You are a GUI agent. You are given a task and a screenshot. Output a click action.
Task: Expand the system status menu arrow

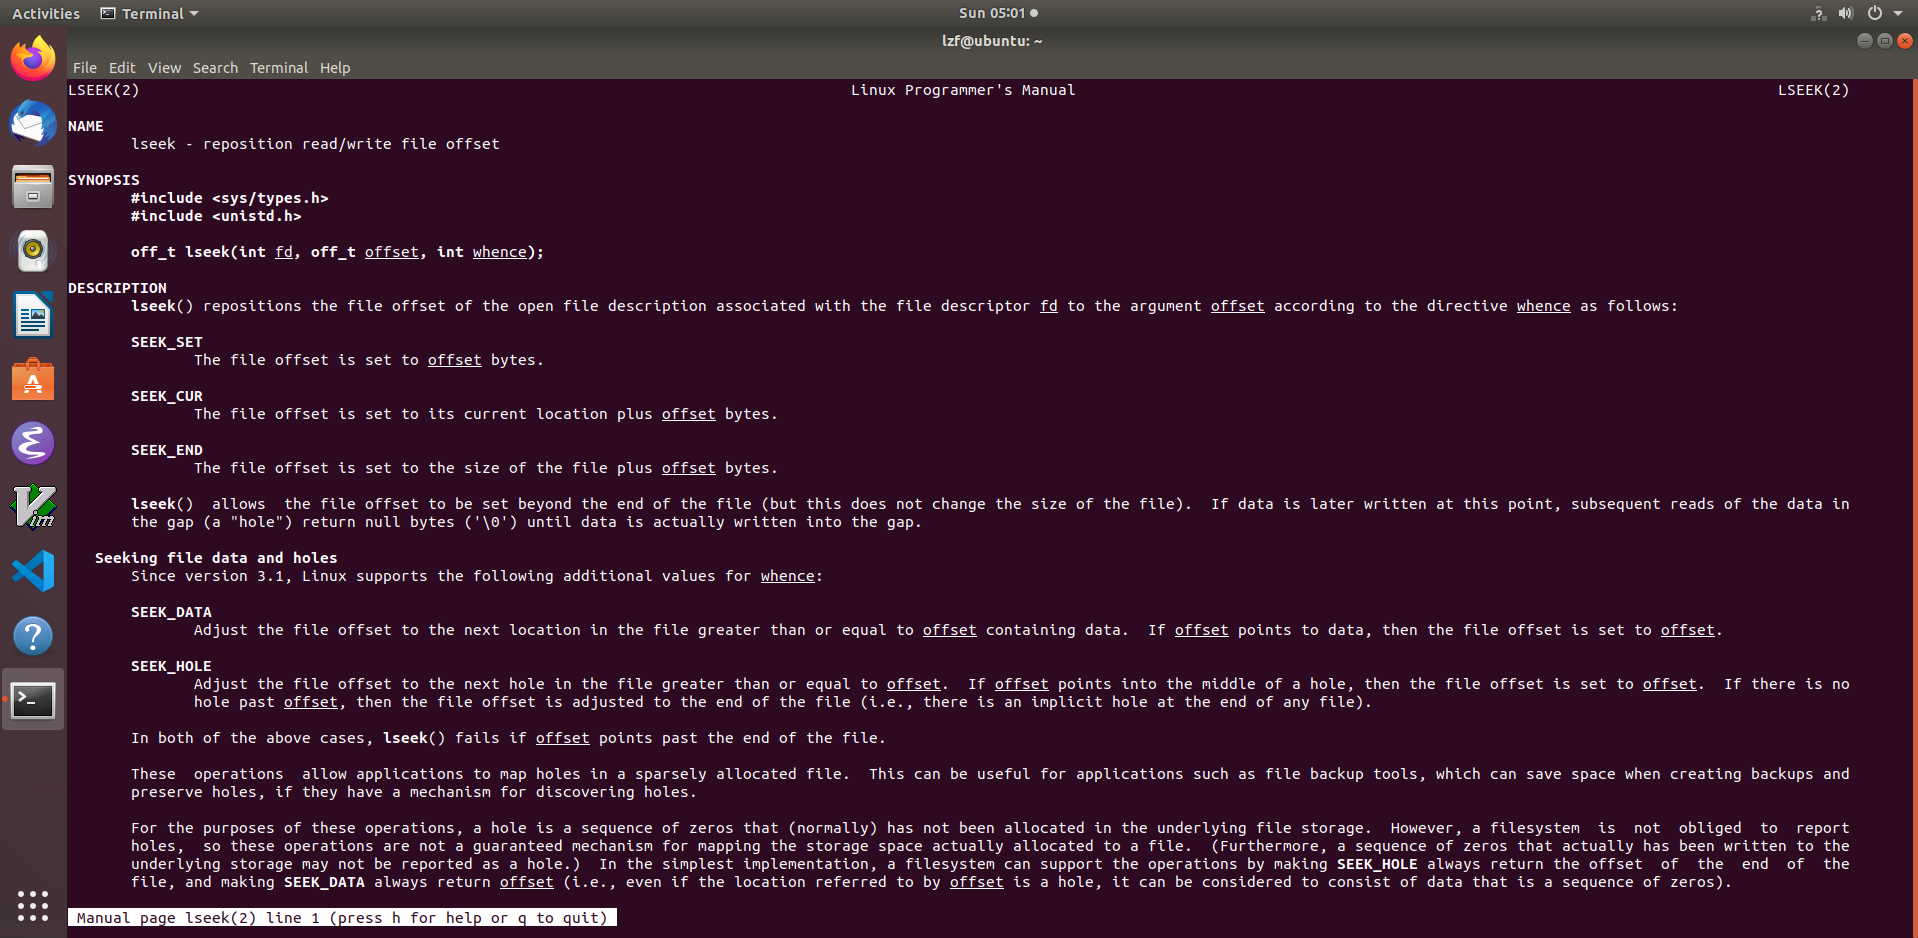[x=1899, y=13]
